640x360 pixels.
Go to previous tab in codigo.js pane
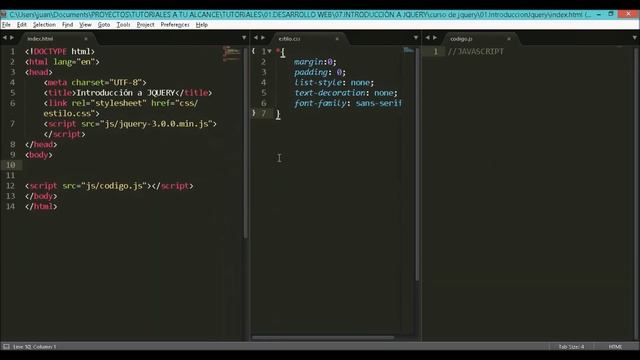pyautogui.click(x=428, y=38)
